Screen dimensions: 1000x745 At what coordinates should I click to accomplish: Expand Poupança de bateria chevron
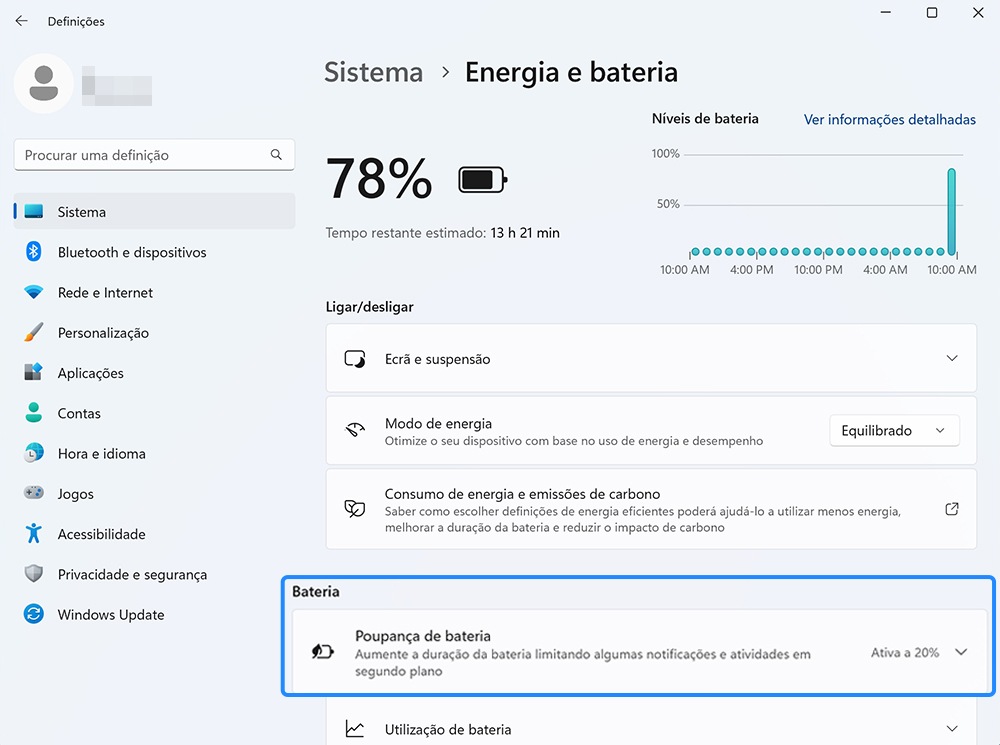(960, 652)
